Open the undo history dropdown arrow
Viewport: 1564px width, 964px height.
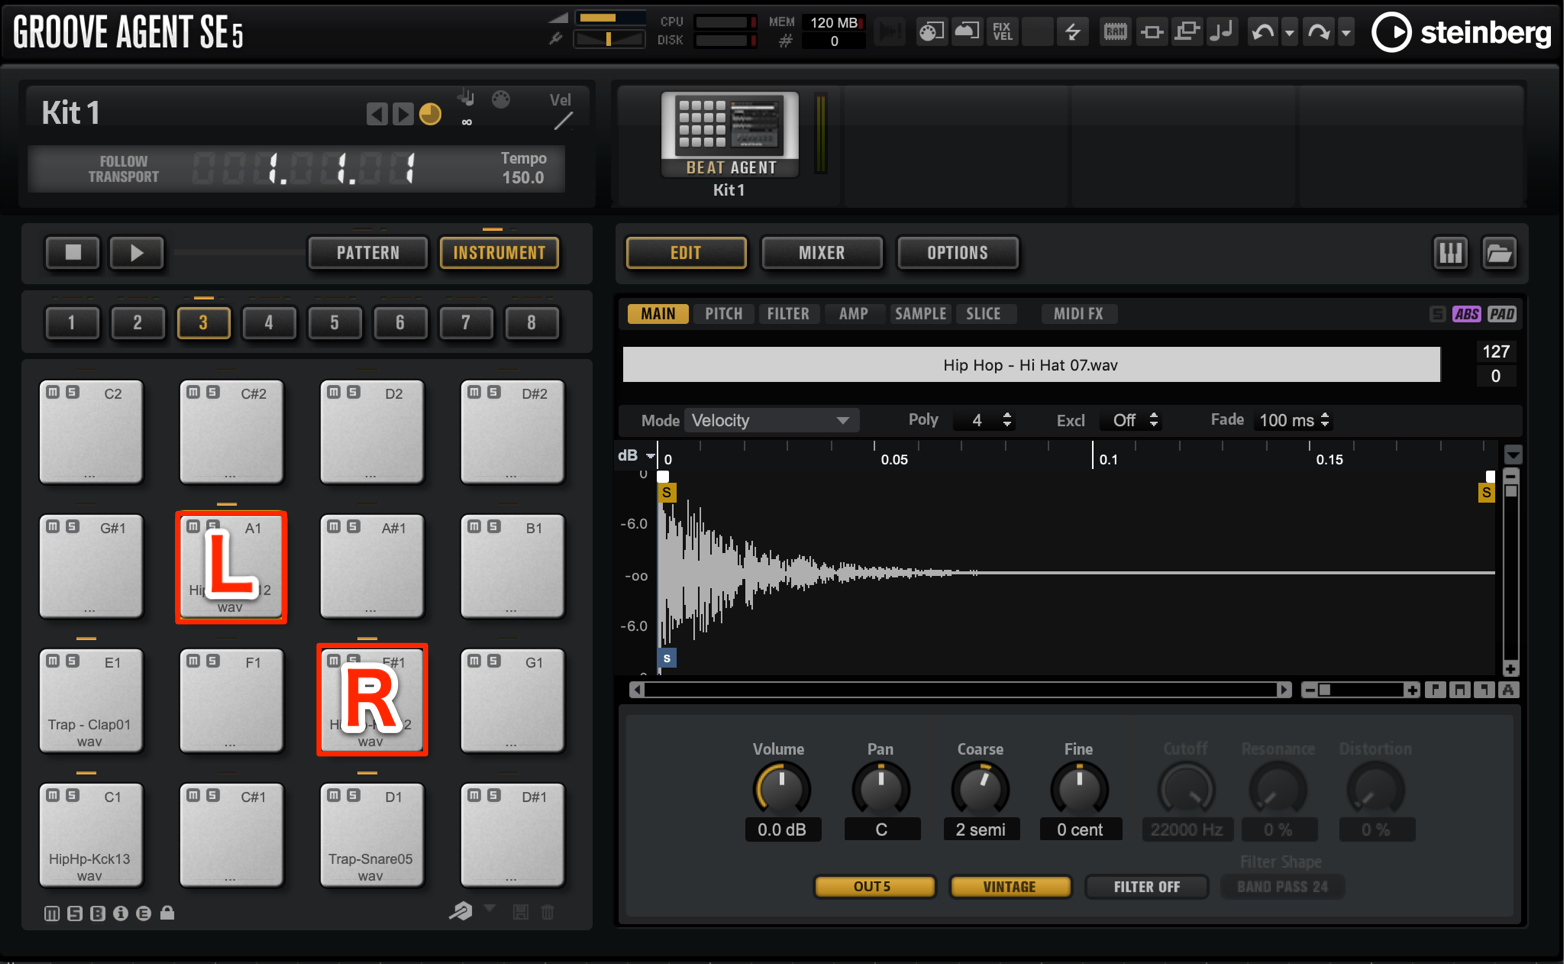[1289, 33]
